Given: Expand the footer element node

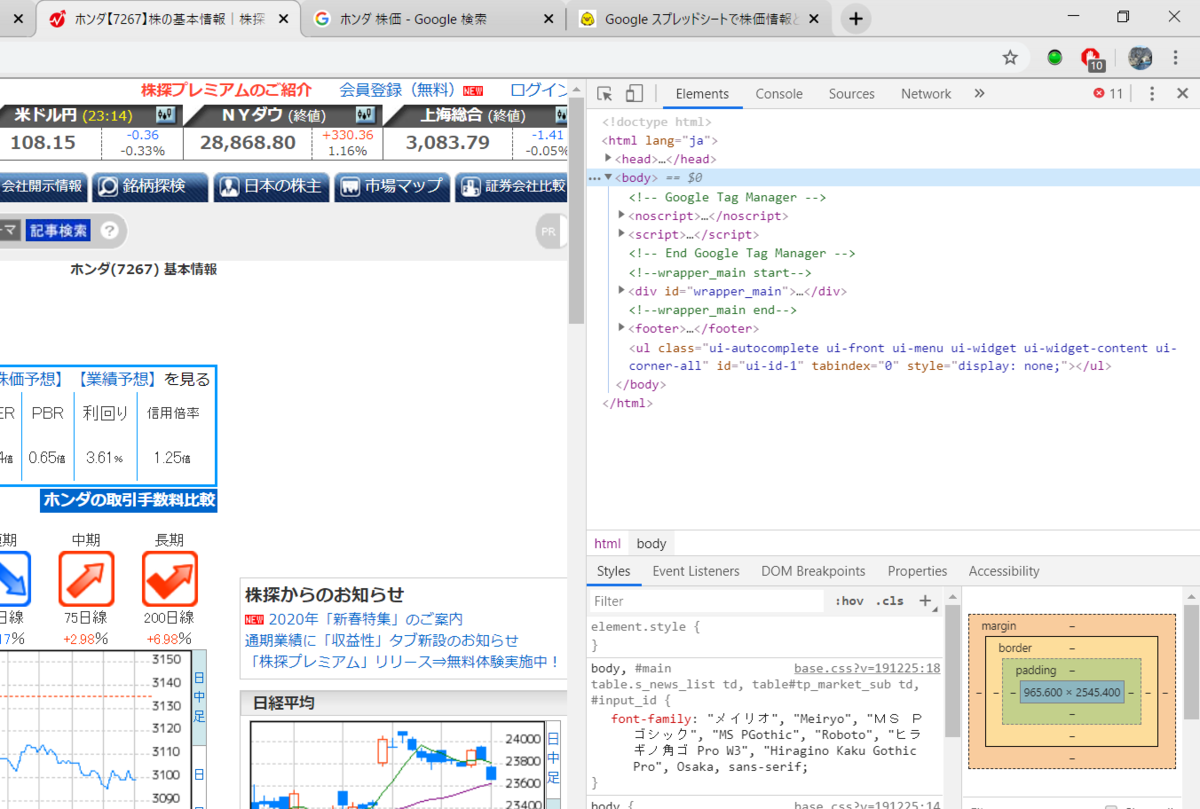Looking at the screenshot, I should [622, 328].
